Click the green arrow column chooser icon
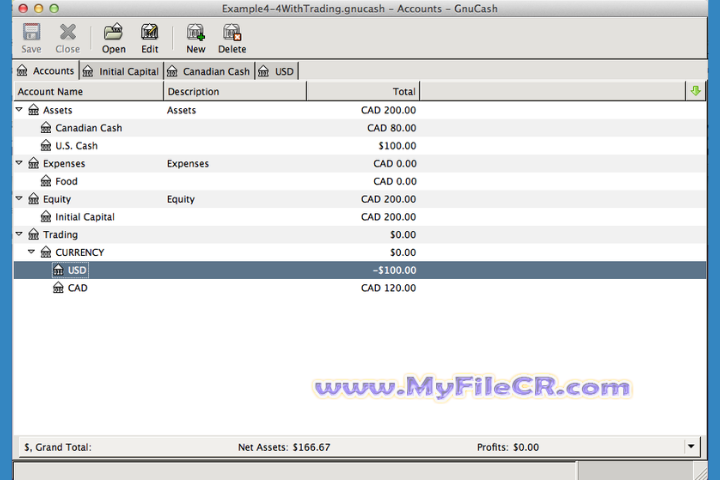The height and width of the screenshot is (480, 720). [x=695, y=91]
